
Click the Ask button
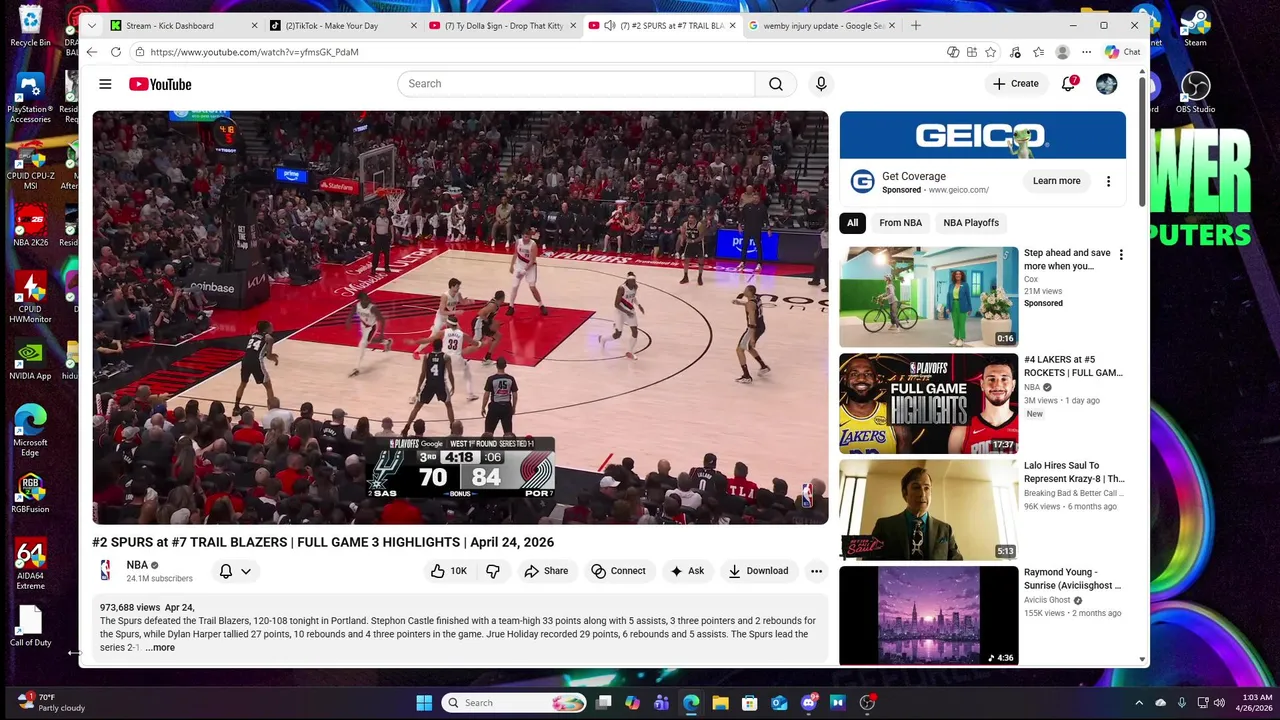[x=688, y=571]
